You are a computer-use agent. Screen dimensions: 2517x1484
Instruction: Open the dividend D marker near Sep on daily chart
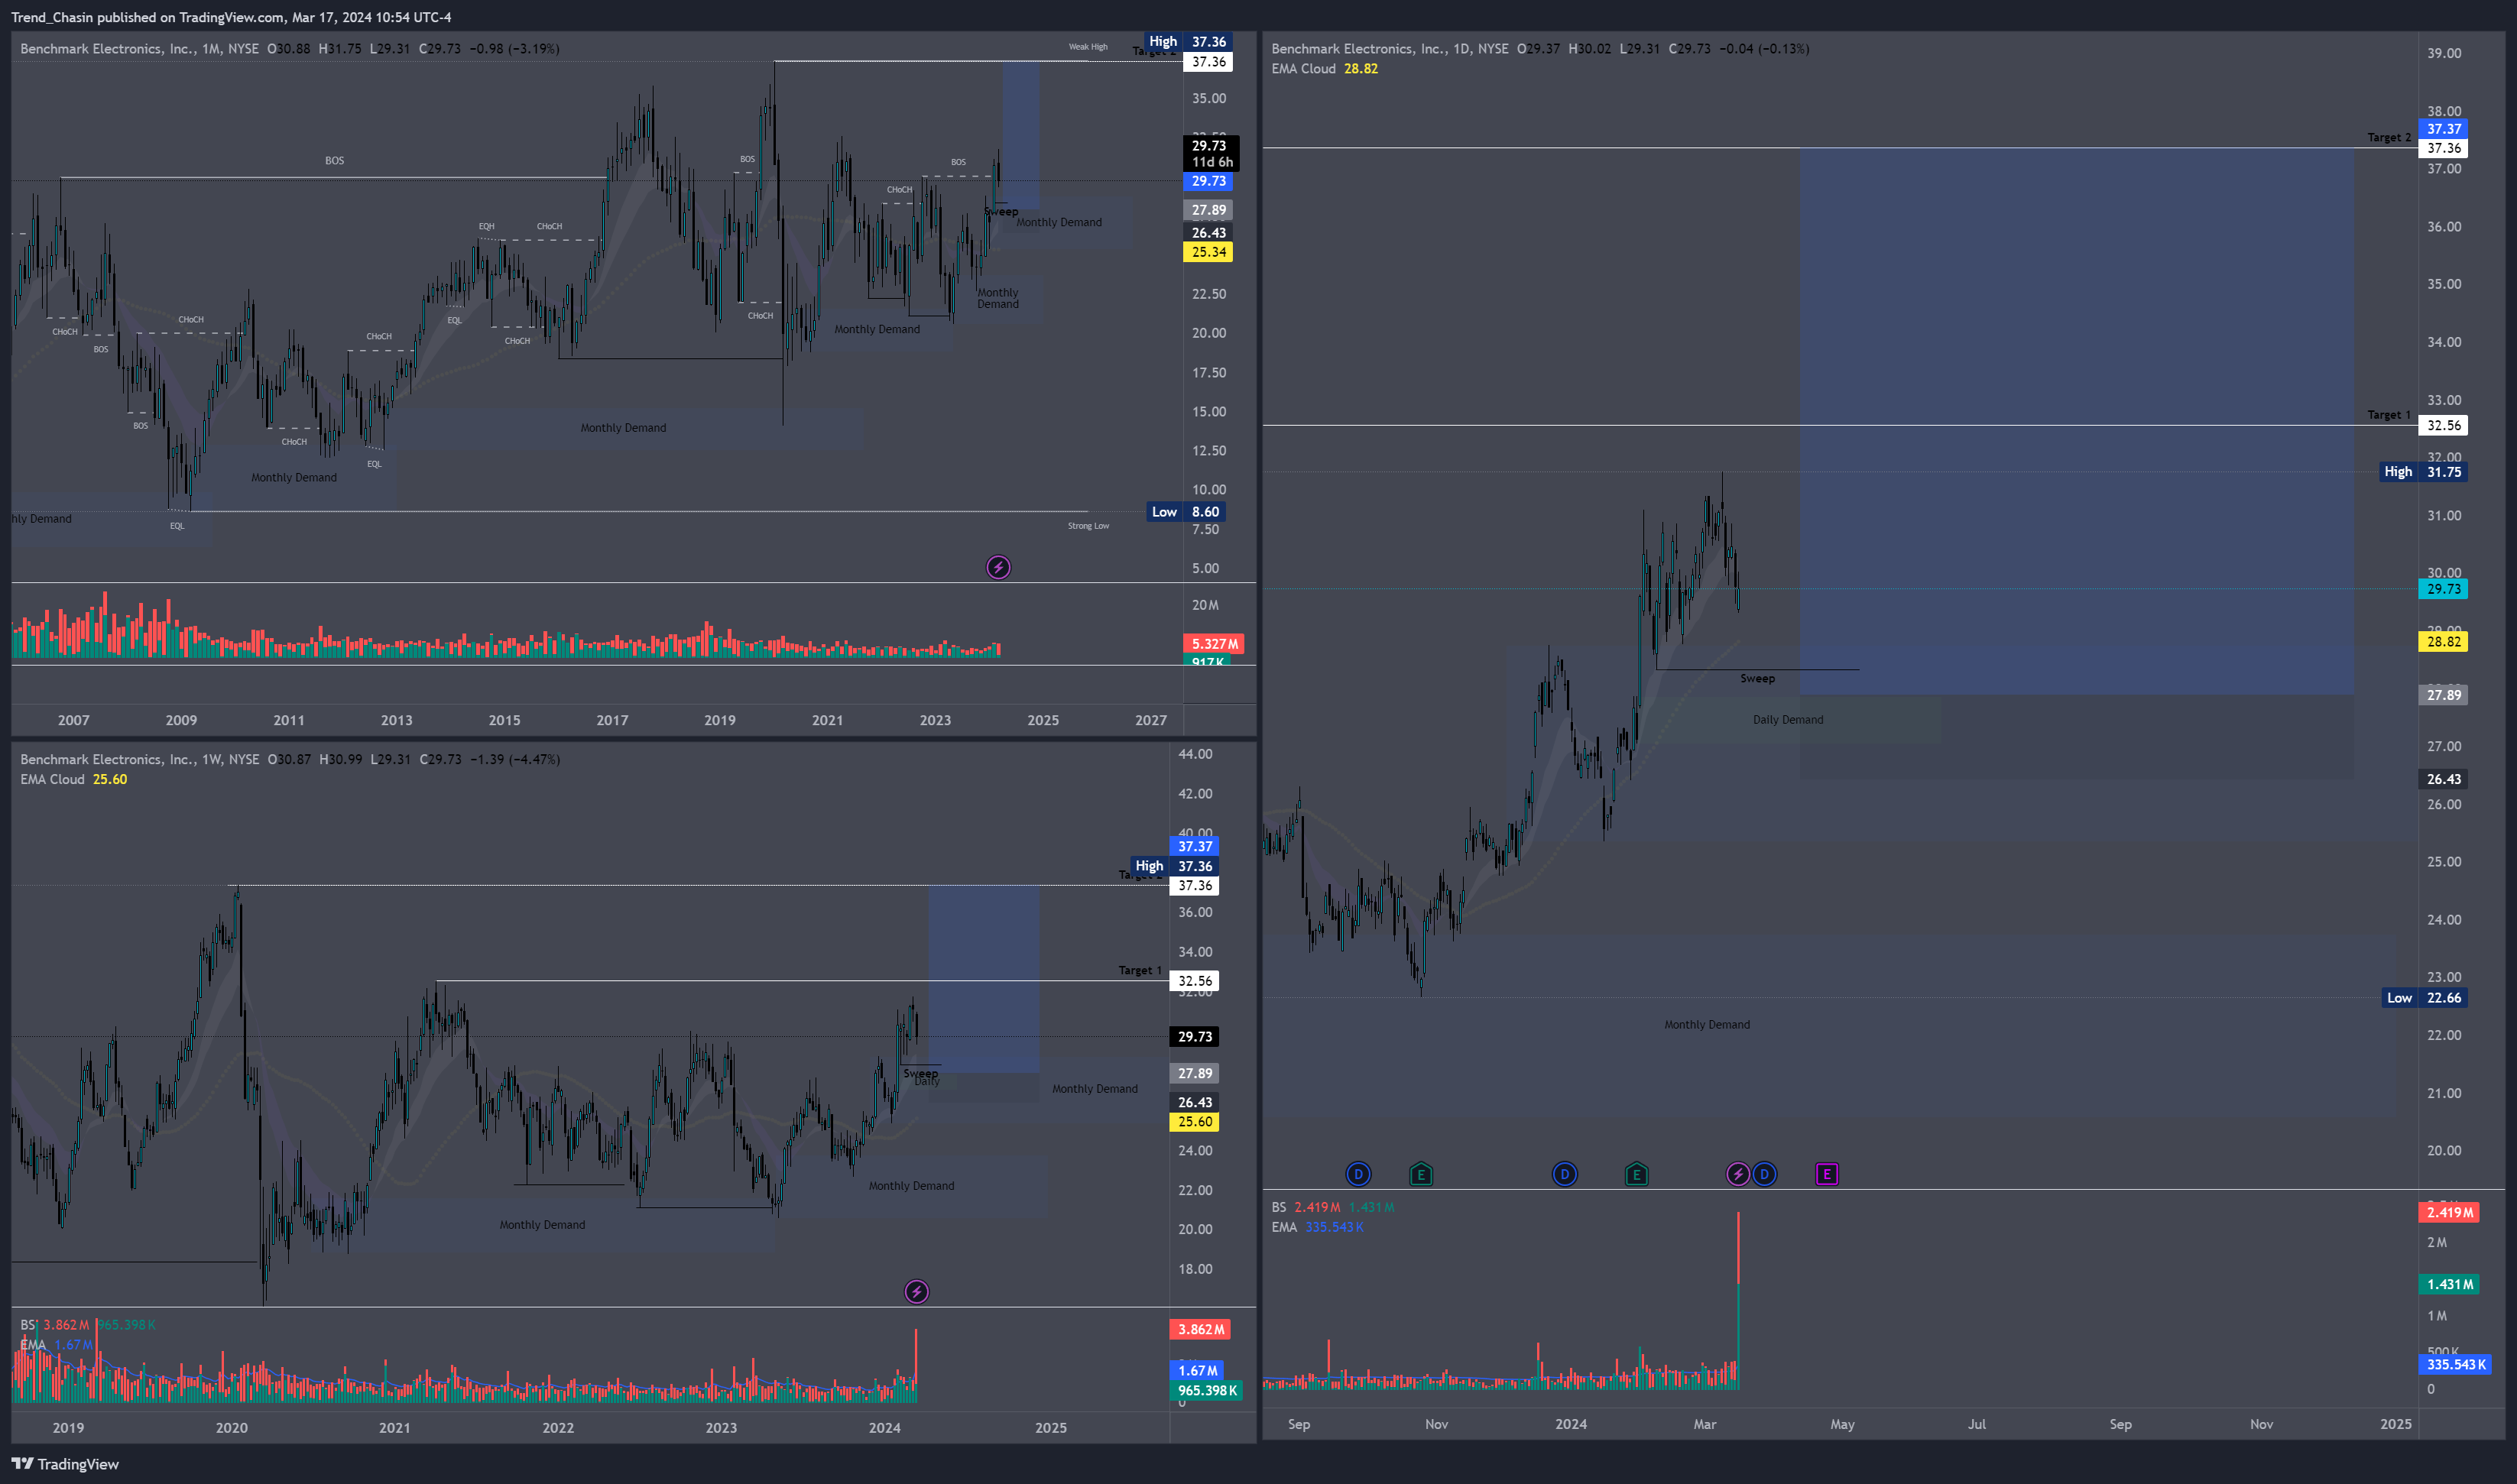point(1358,1174)
